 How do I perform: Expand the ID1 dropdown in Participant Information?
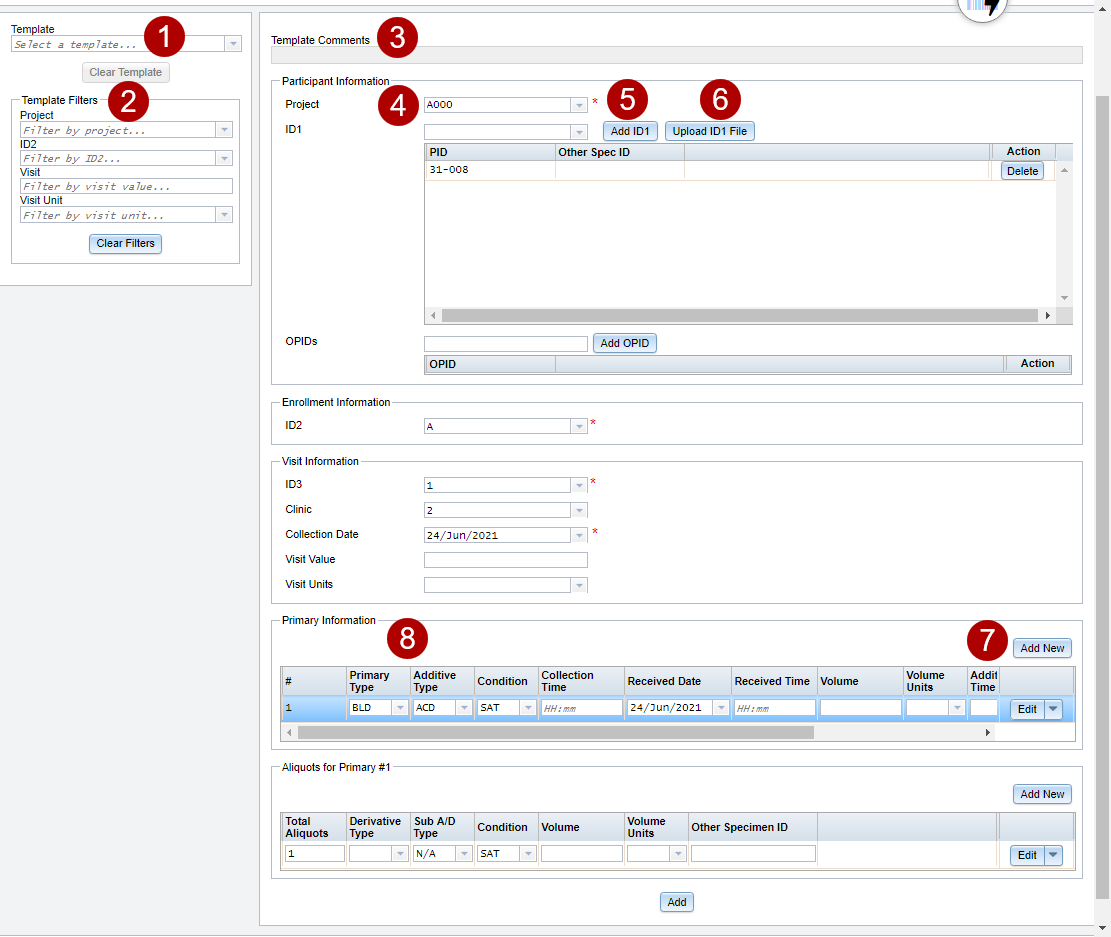579,132
